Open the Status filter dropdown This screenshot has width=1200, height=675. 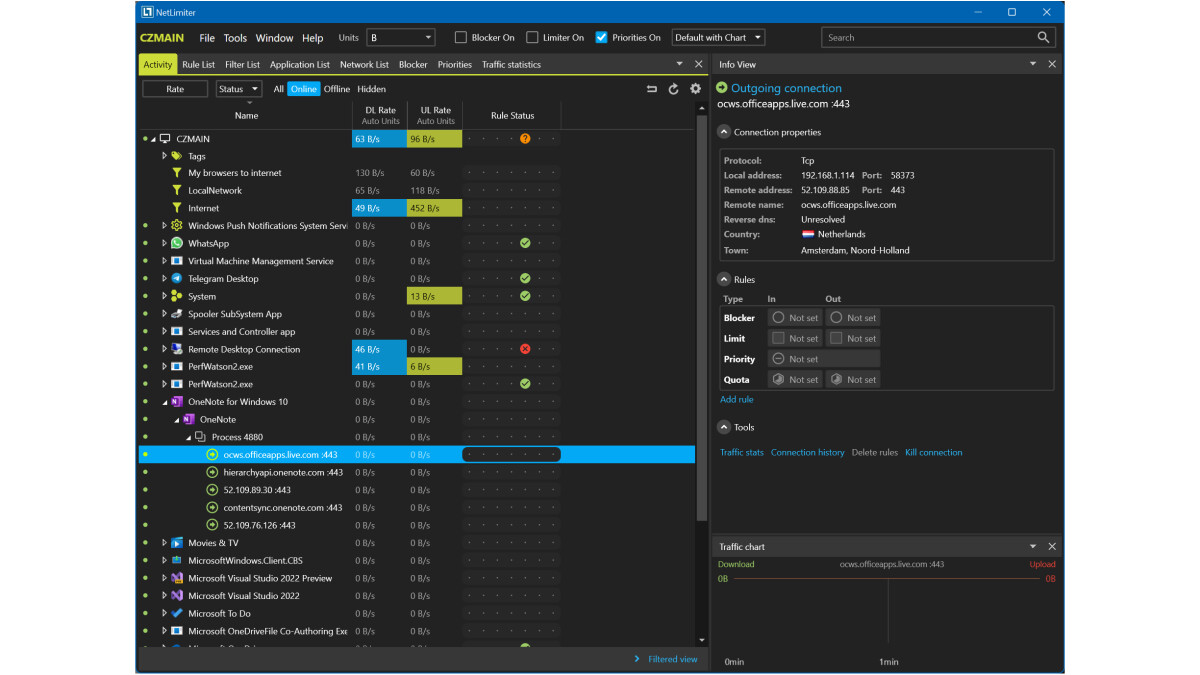click(x=239, y=89)
